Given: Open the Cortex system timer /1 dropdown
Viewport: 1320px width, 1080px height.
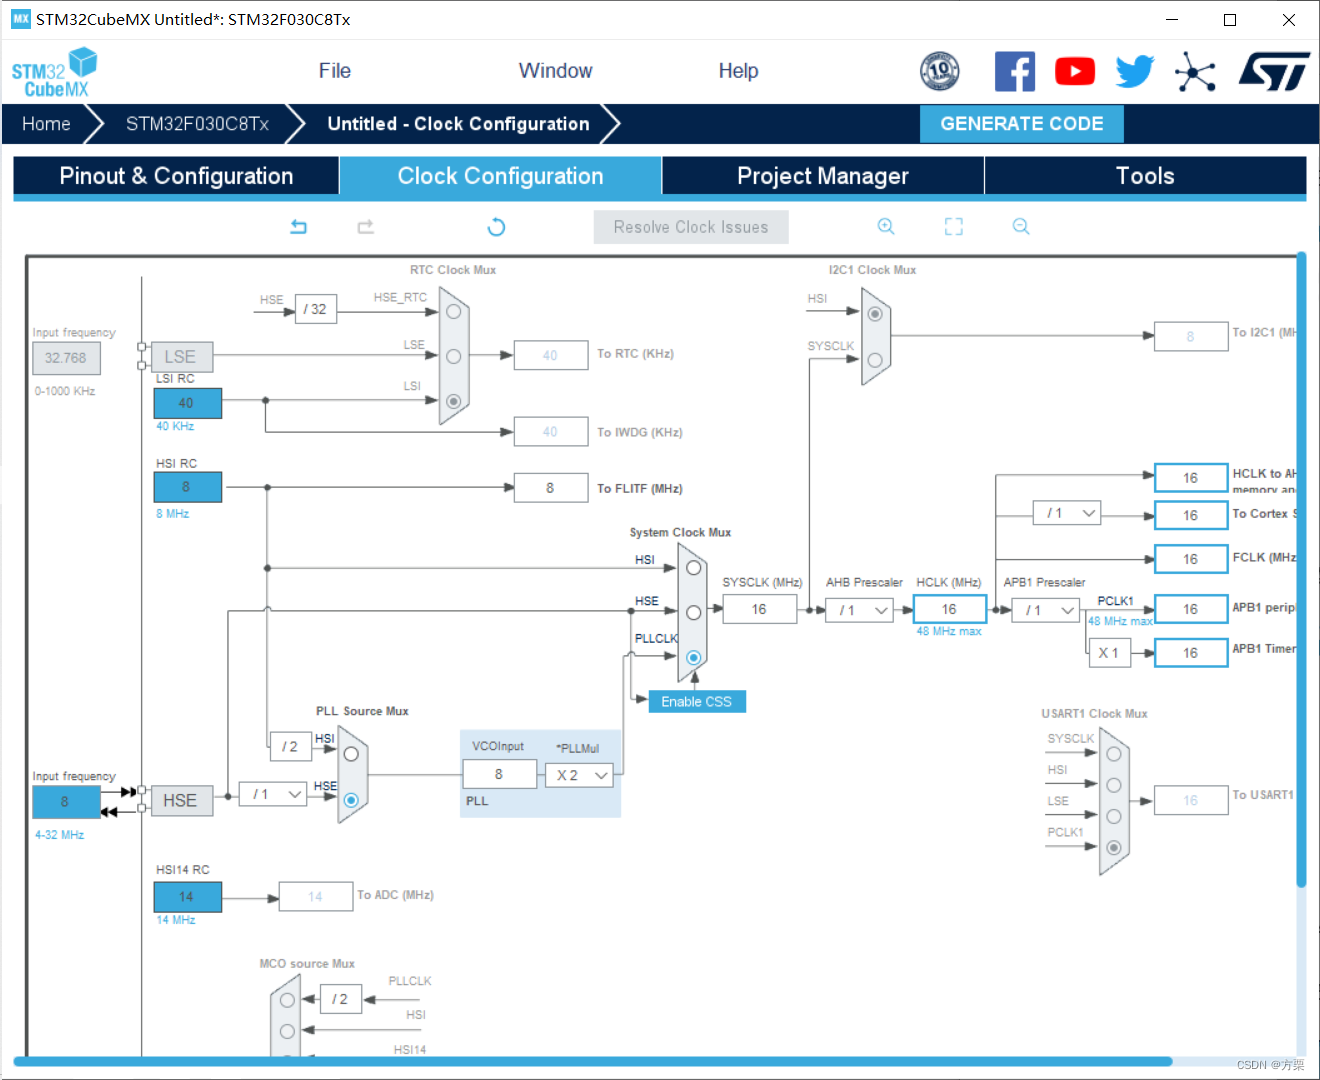Looking at the screenshot, I should 1067,513.
